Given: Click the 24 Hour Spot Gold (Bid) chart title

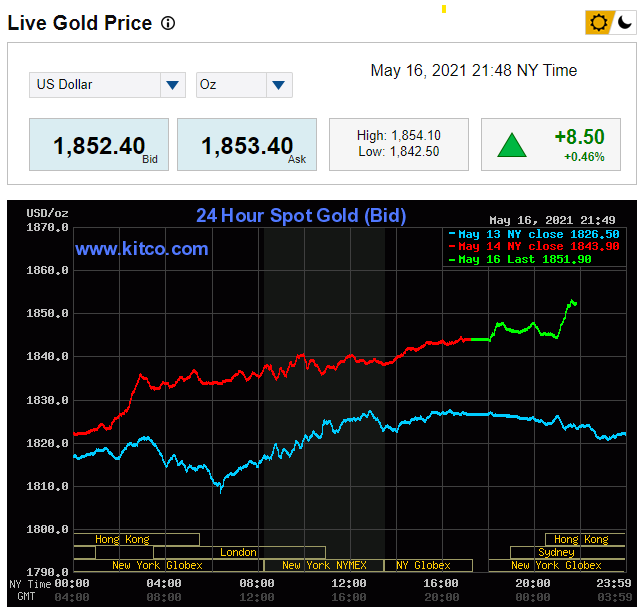Looking at the screenshot, I should [x=301, y=215].
